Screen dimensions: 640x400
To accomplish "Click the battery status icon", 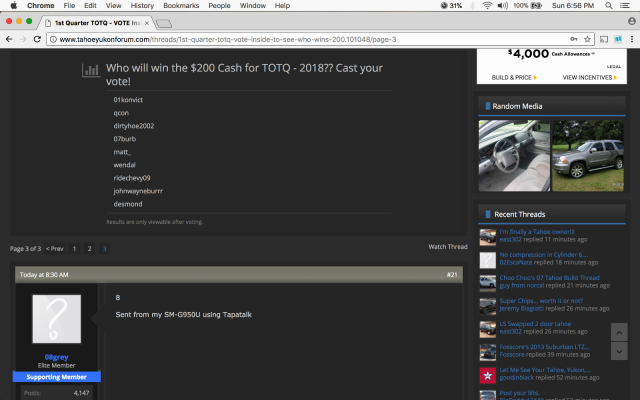I will click(x=536, y=5).
